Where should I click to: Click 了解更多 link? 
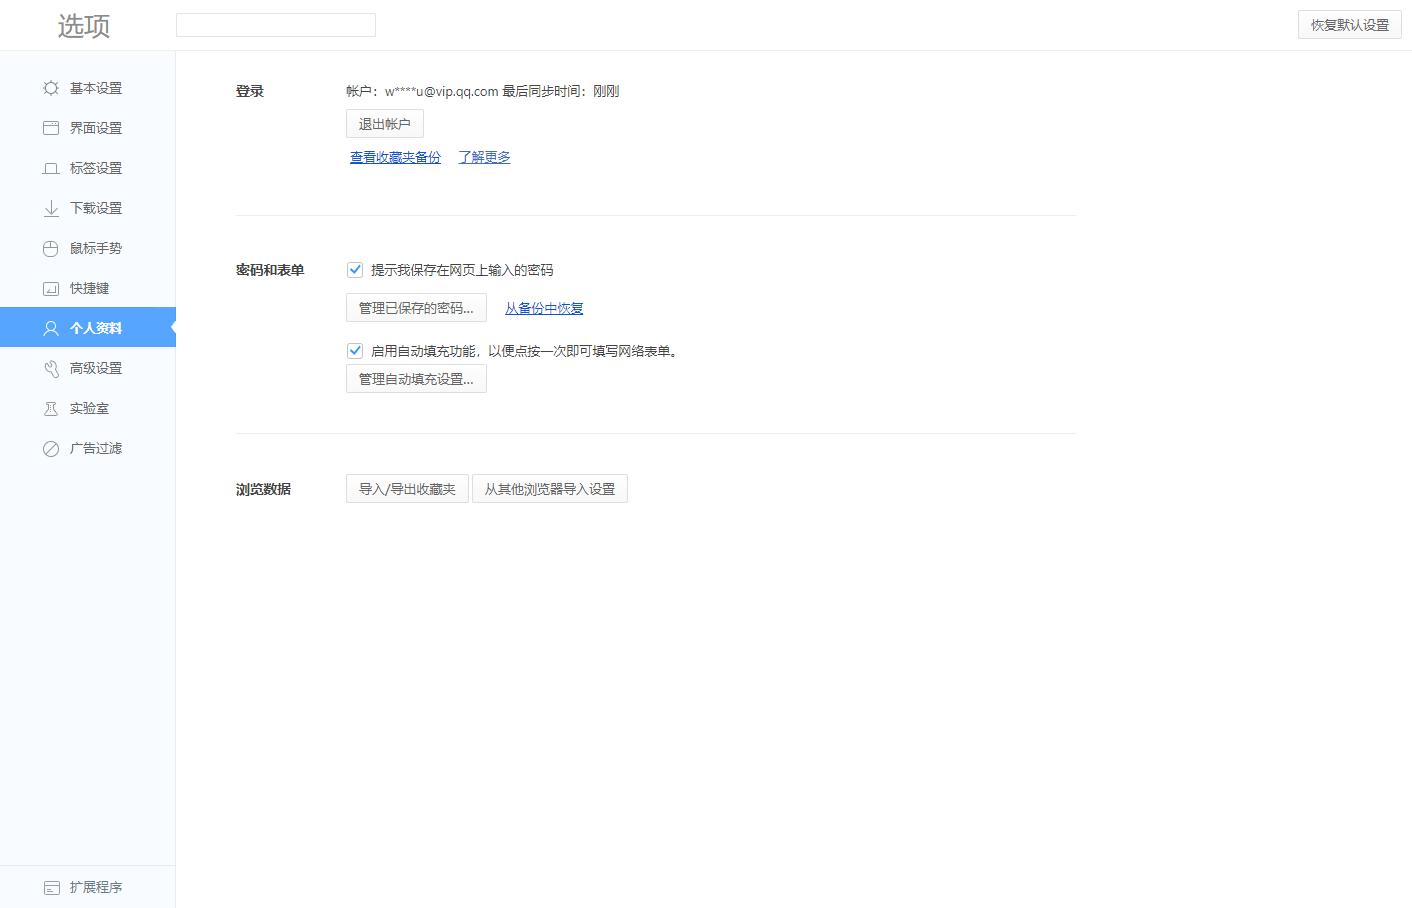click(x=484, y=157)
